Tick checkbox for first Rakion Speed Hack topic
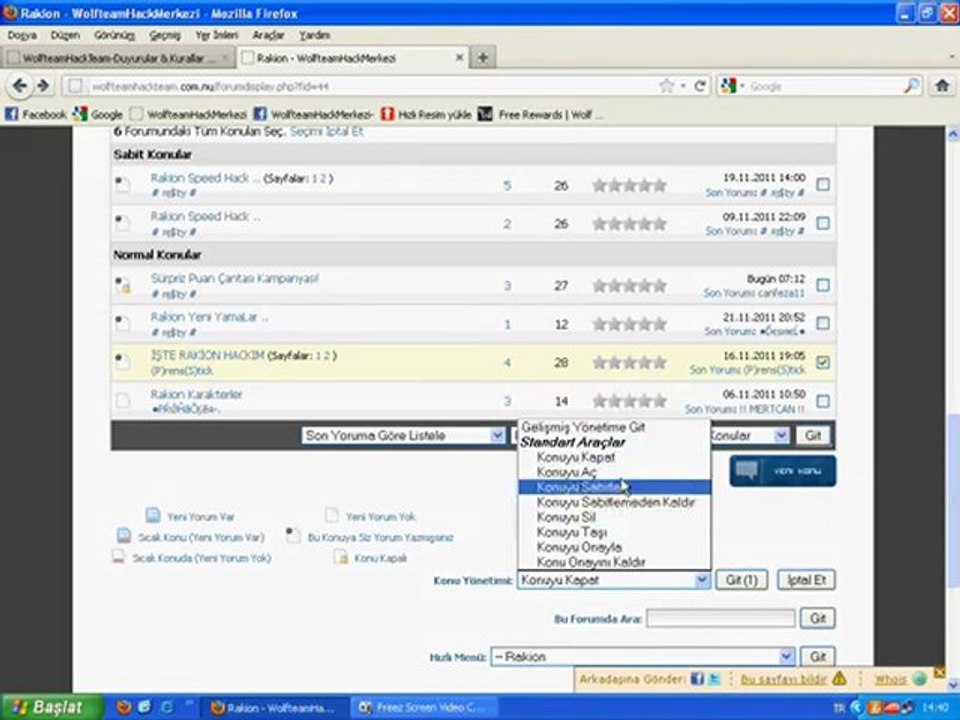Viewport: 960px width, 720px height. pos(823,184)
